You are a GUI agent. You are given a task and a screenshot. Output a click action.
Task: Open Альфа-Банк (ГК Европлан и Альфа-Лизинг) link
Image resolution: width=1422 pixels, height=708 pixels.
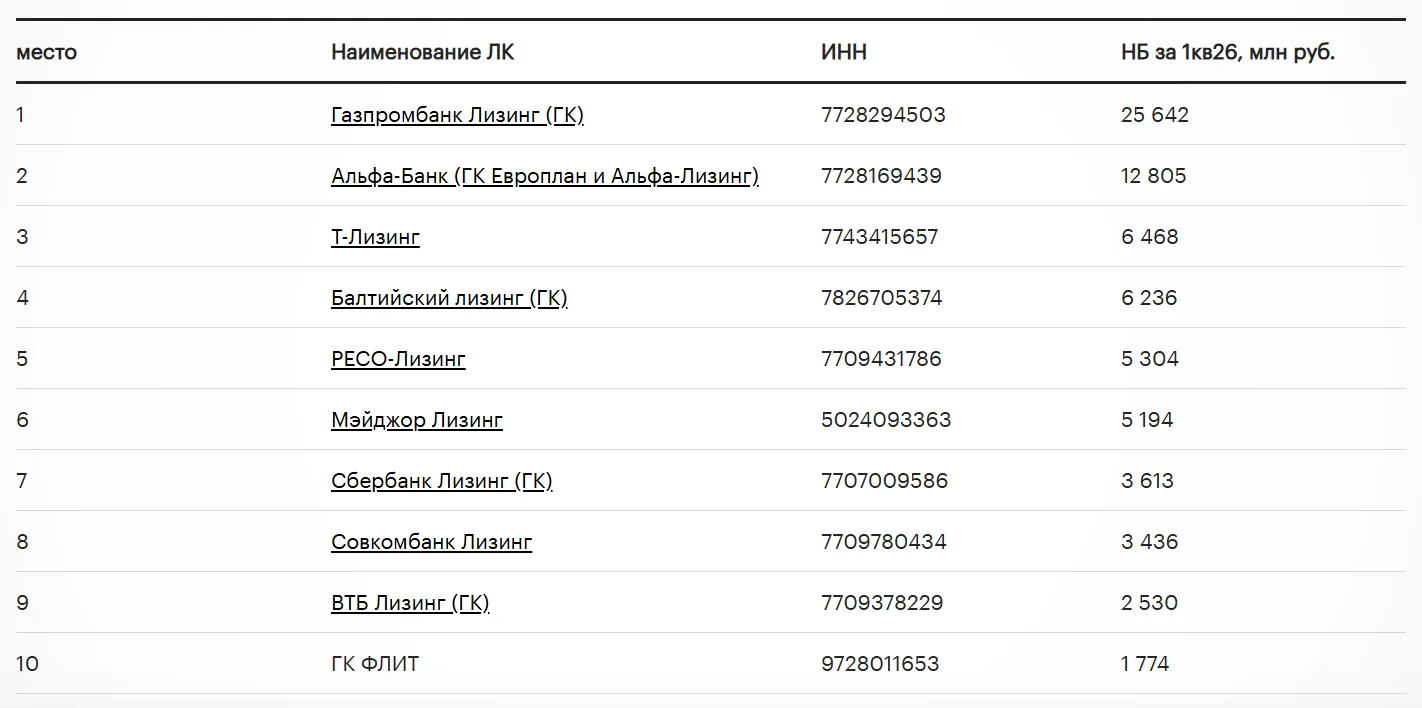[x=545, y=176]
